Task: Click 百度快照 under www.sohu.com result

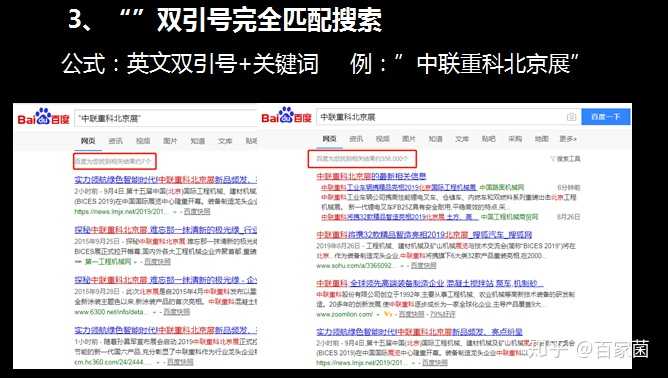Action: tap(423, 265)
